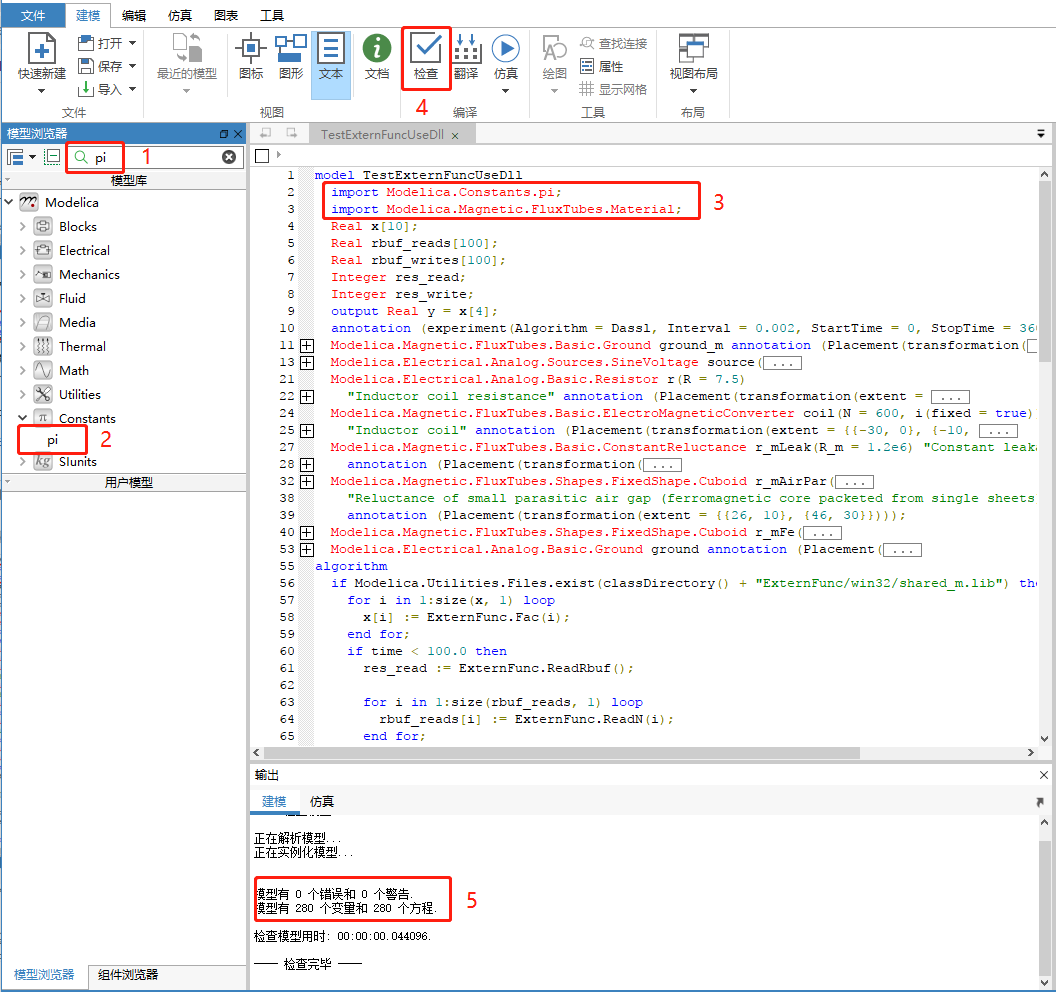This screenshot has width=1056, height=992.
Task: Click the 导入 import icon
Action: (x=86, y=89)
